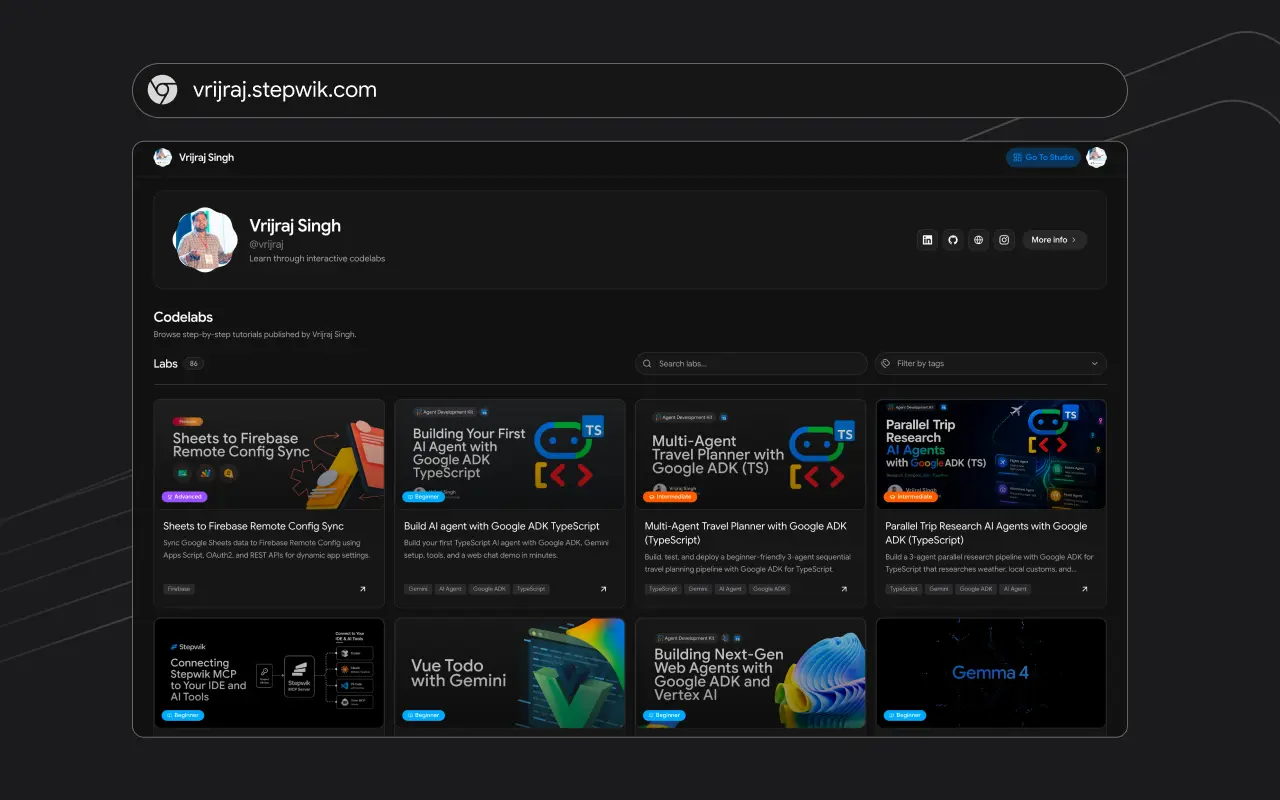Click the Chrome icon in the address bar
Screen dimensions: 1280x800
point(163,90)
